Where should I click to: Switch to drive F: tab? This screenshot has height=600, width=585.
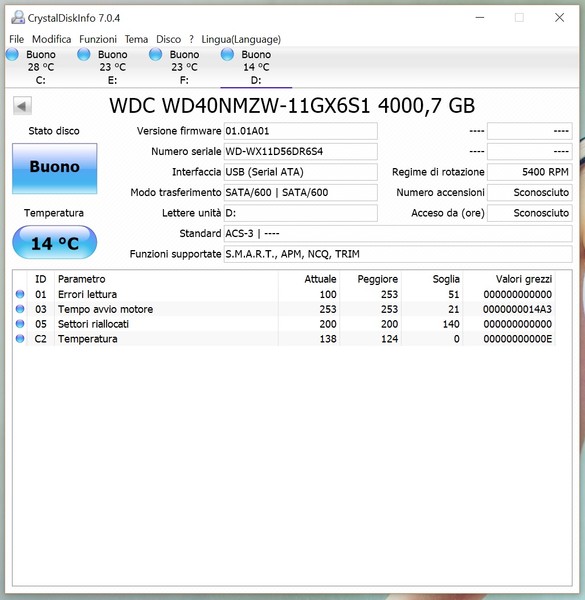tap(184, 67)
